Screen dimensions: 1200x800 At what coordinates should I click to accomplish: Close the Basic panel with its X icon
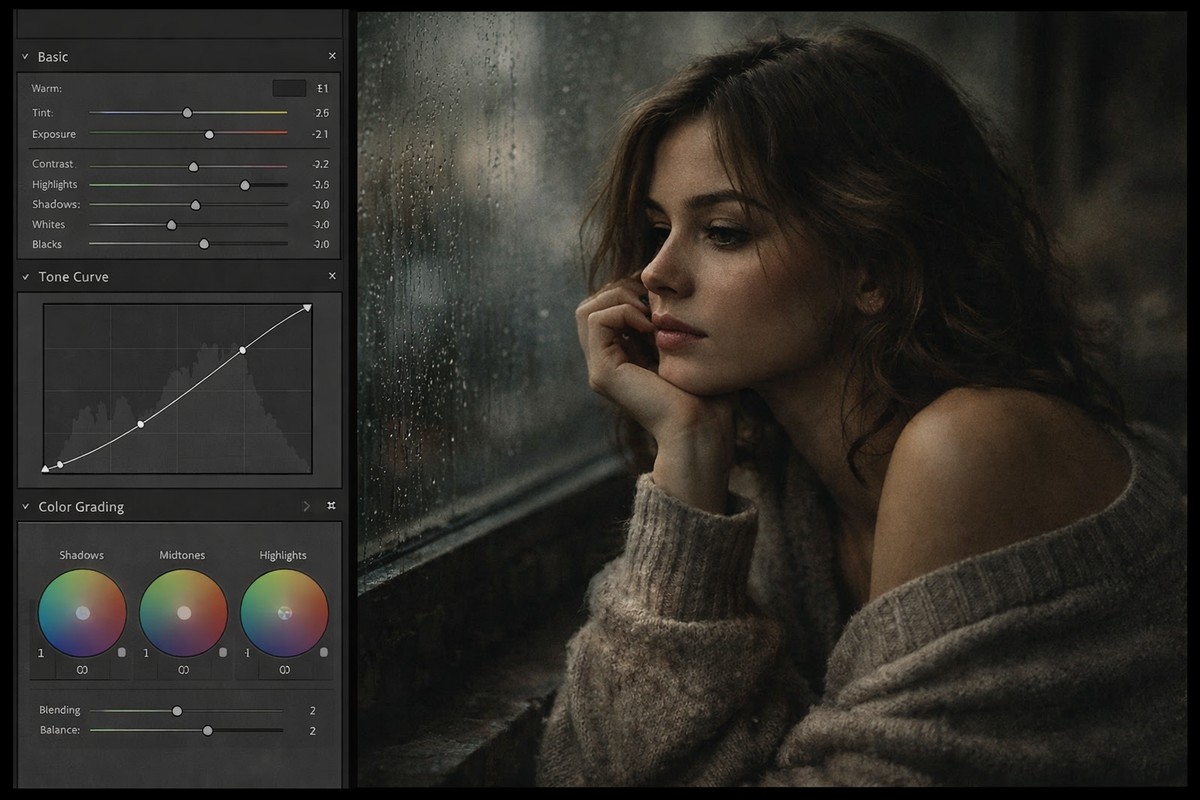tap(332, 56)
